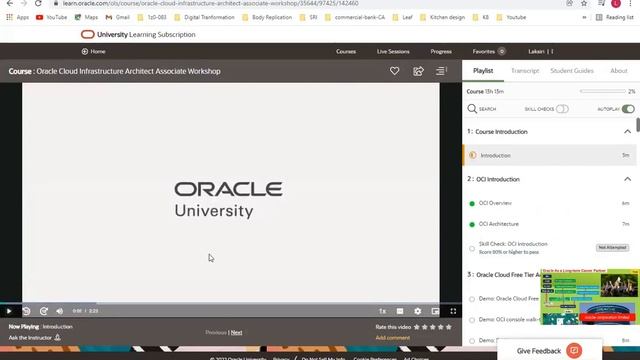Image resolution: width=640 pixels, height=360 pixels.
Task: Click the Ask the Instructor link
Action: coord(30,338)
